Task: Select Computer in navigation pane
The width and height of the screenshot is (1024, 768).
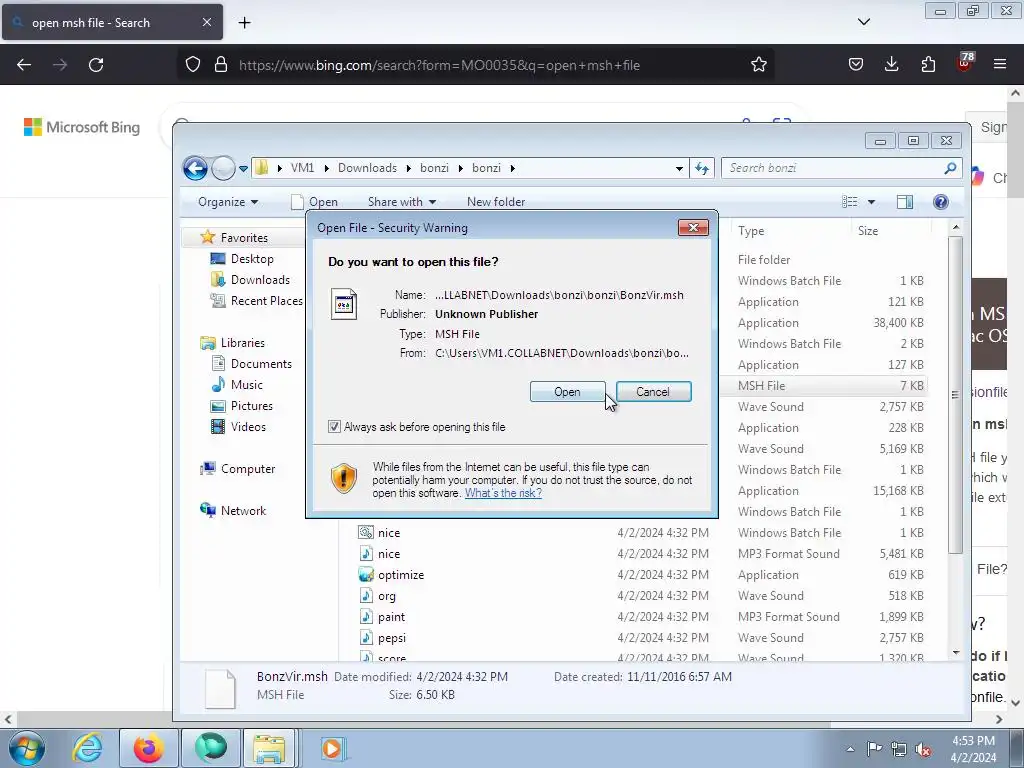Action: coord(248,469)
